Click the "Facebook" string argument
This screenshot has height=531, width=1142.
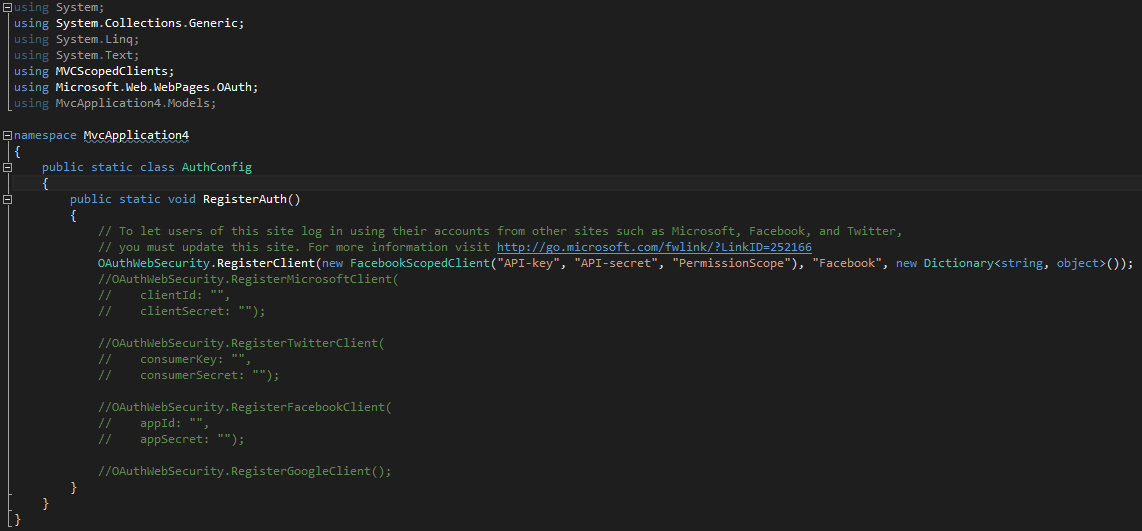pyautogui.click(x=848, y=263)
